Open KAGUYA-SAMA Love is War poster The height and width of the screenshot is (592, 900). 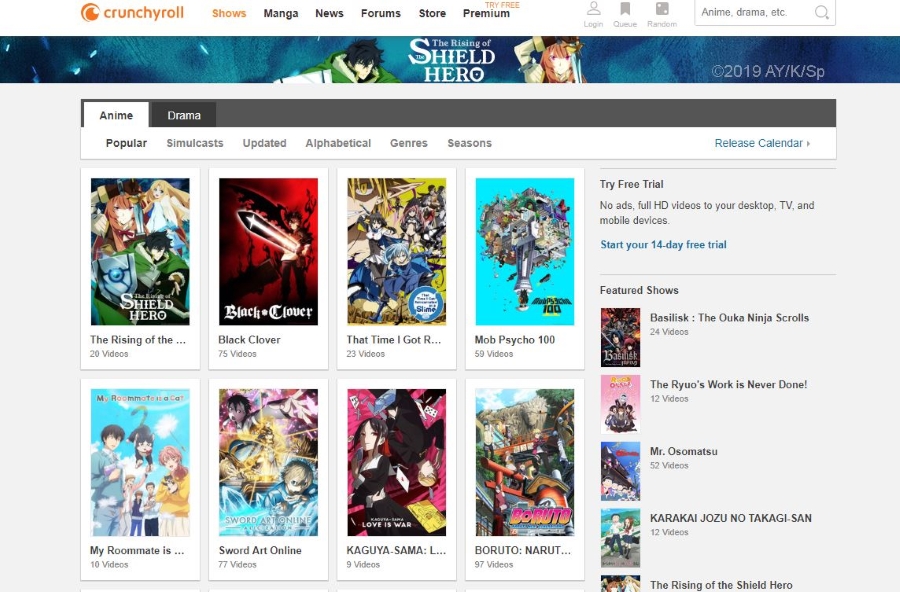click(397, 462)
